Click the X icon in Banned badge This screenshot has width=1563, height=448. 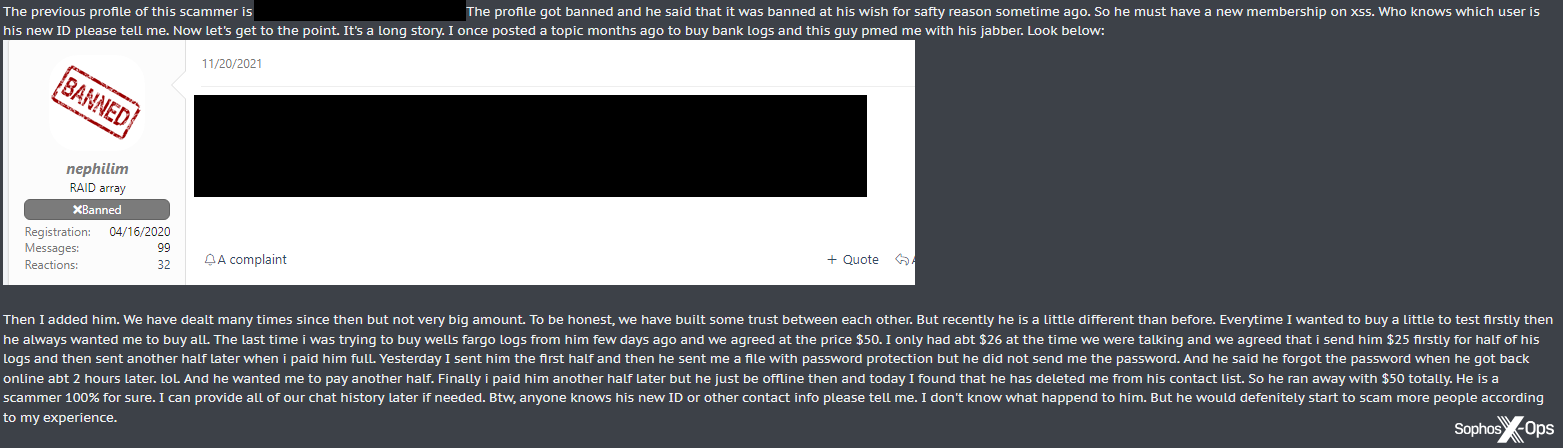(77, 210)
